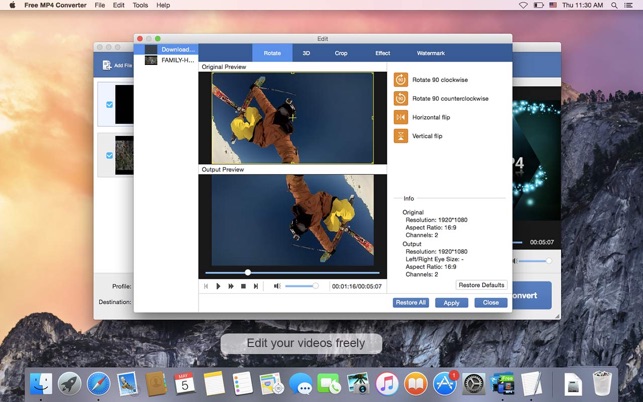The width and height of the screenshot is (643, 402).
Task: Skip to the next frame in preview
Action: (256, 286)
